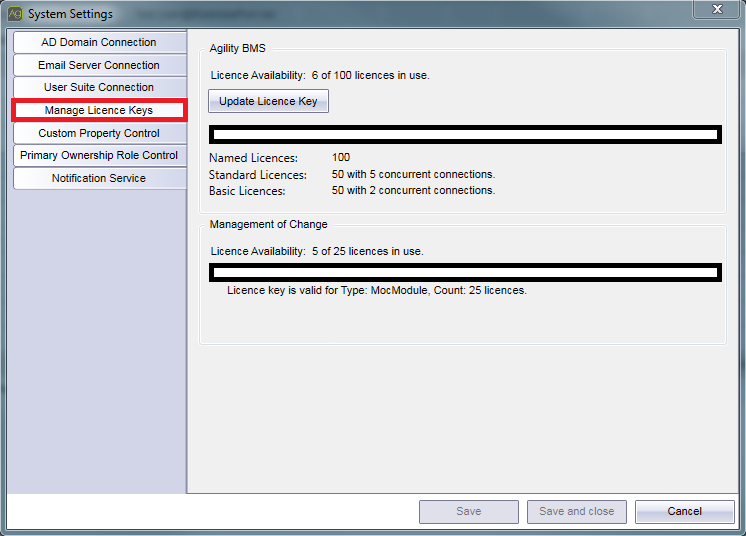Click the Agility app icon in title bar
This screenshot has height=536, width=746.
coord(15,14)
